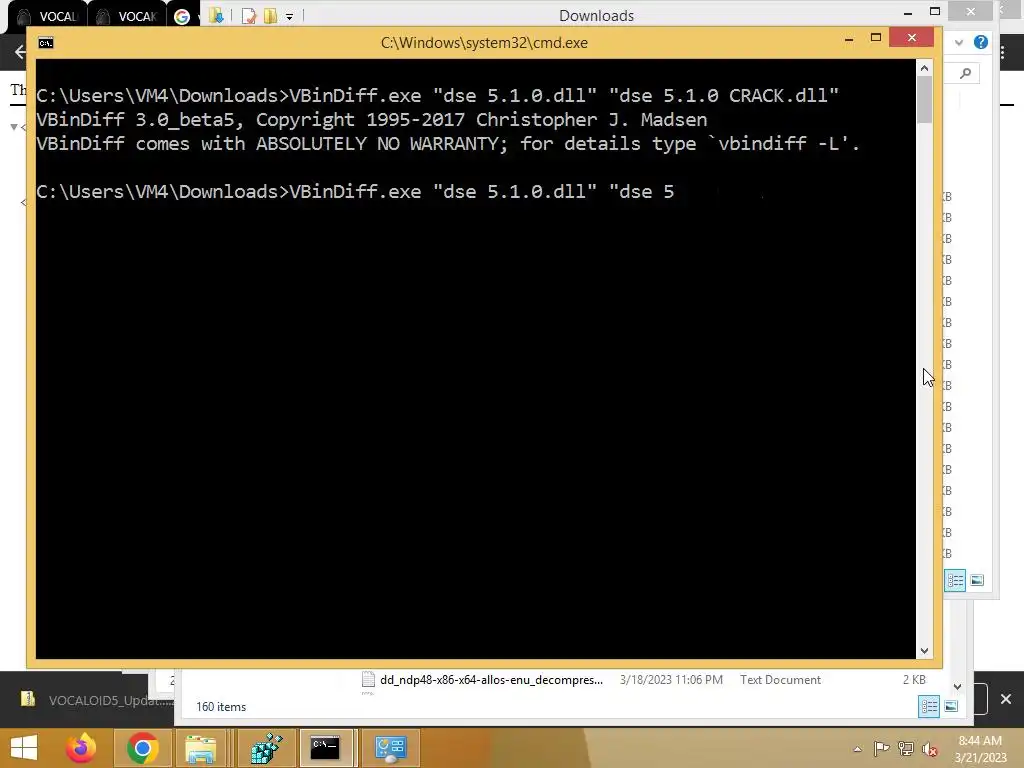The image size is (1024, 768).
Task: Open the Windows Start menu
Action: (x=24, y=748)
